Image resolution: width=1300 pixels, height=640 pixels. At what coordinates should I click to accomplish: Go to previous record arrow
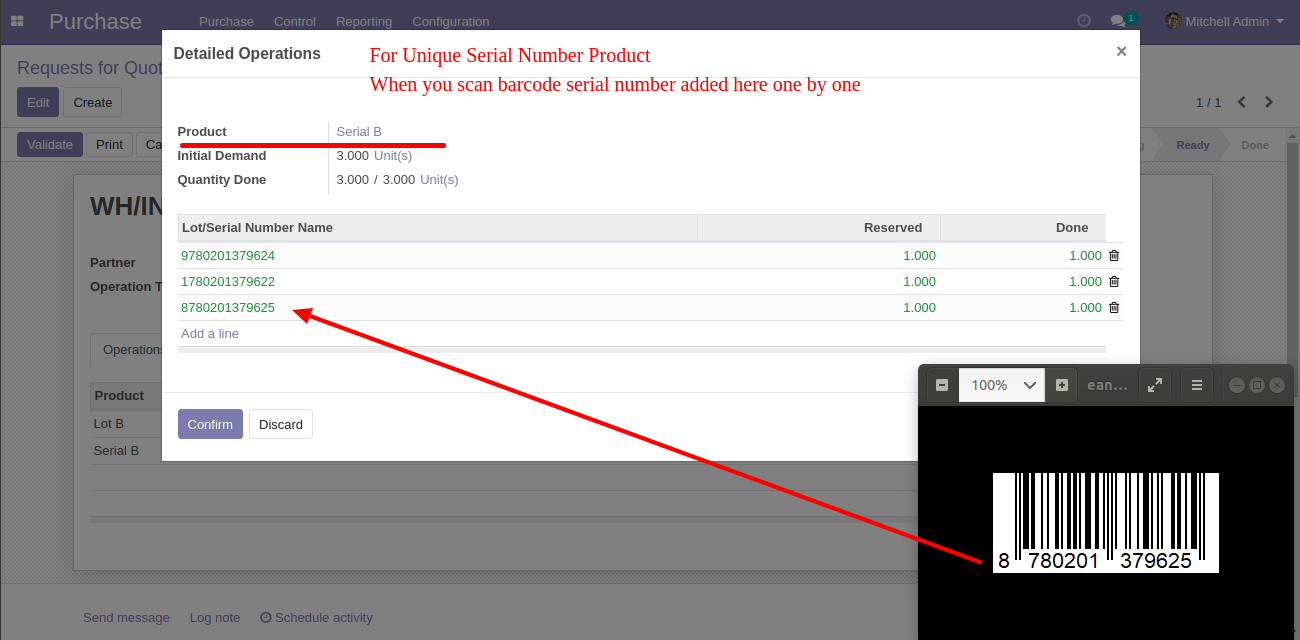coord(1242,102)
